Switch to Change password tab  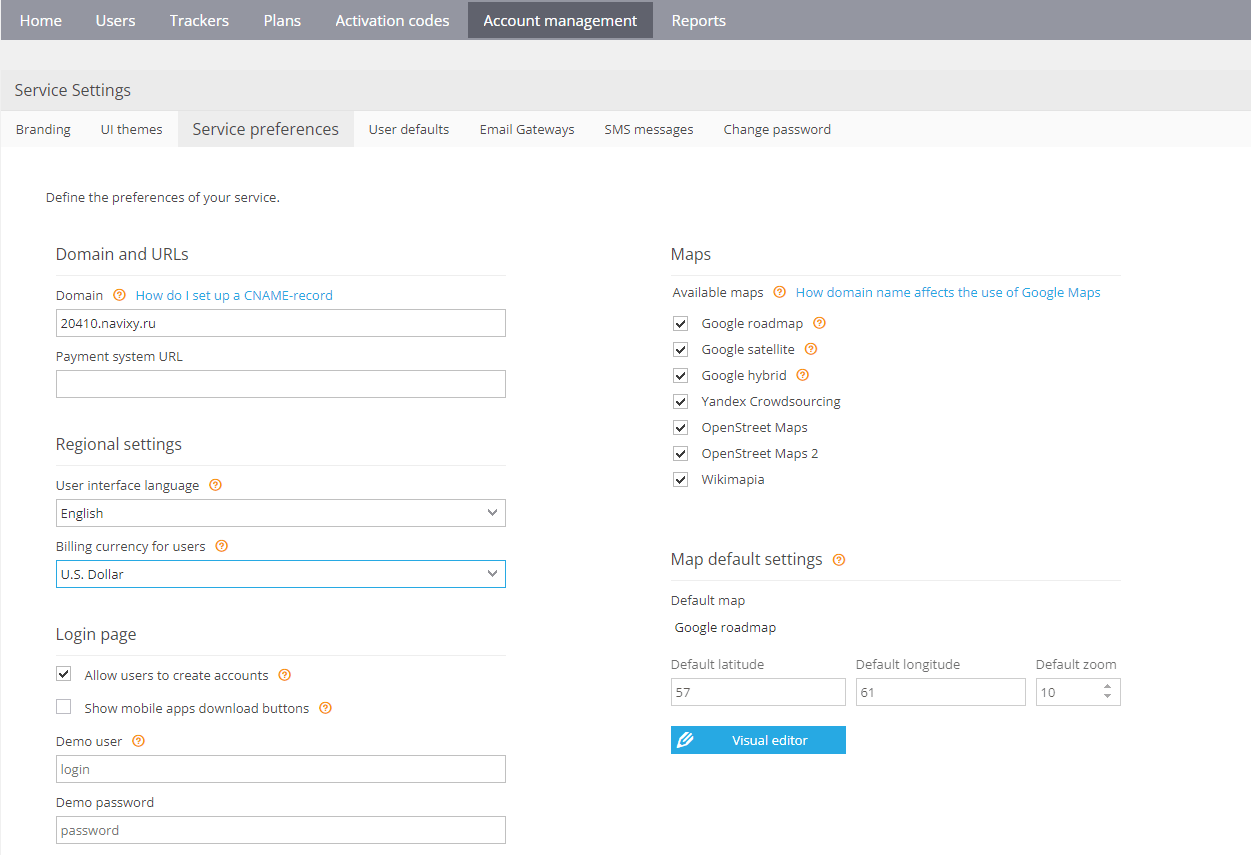pos(777,129)
